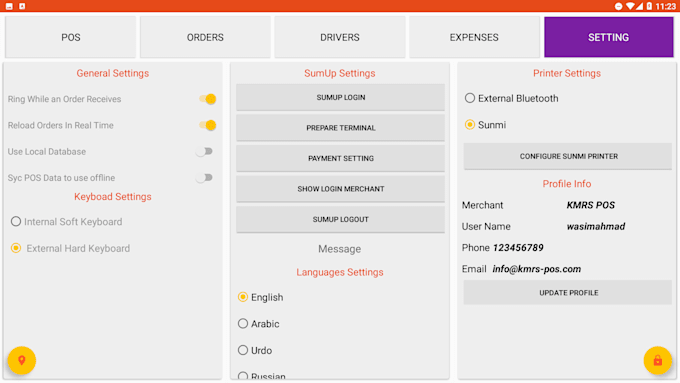Click SUMUP LOGIN button

click(340, 97)
